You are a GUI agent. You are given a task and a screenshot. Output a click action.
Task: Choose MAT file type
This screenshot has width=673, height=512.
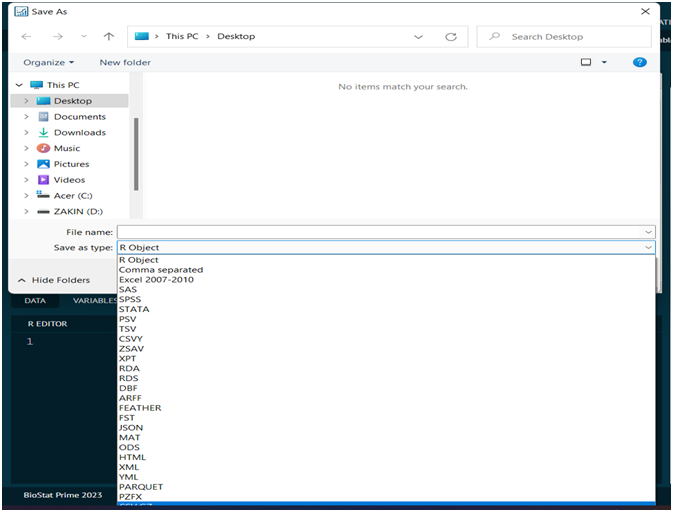pos(386,438)
